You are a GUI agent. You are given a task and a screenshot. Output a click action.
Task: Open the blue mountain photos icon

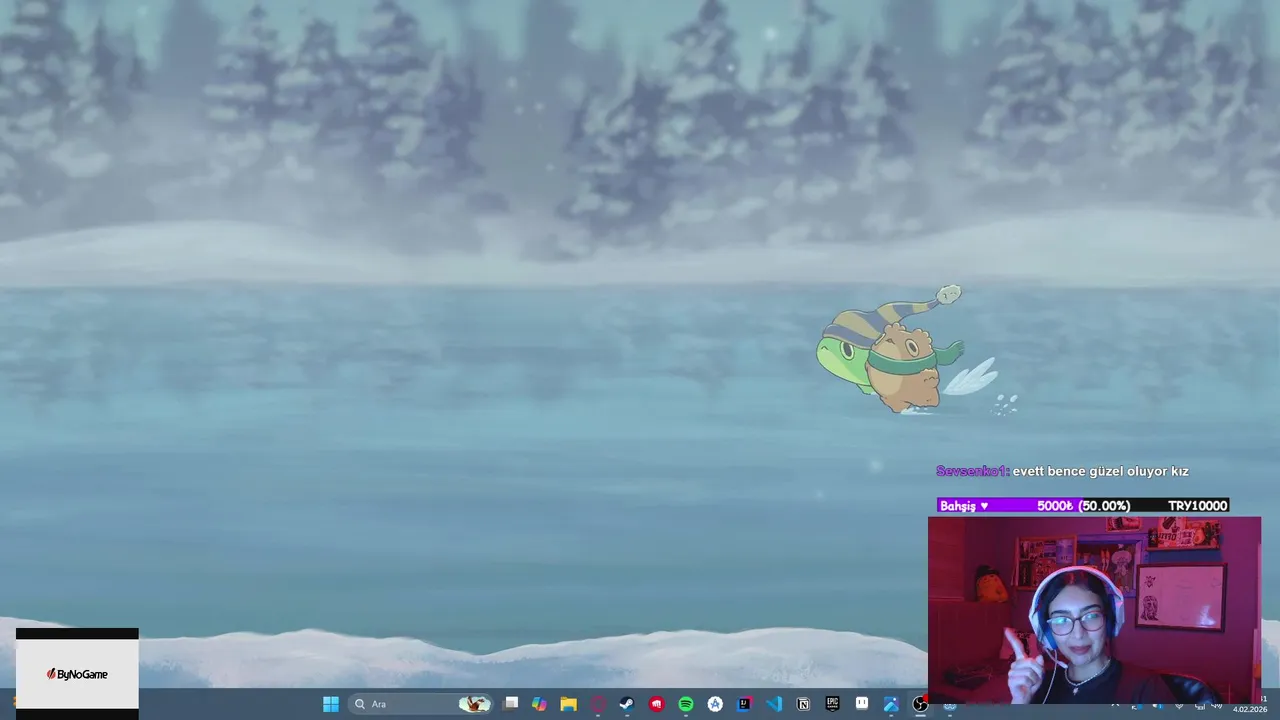pyautogui.click(x=891, y=704)
